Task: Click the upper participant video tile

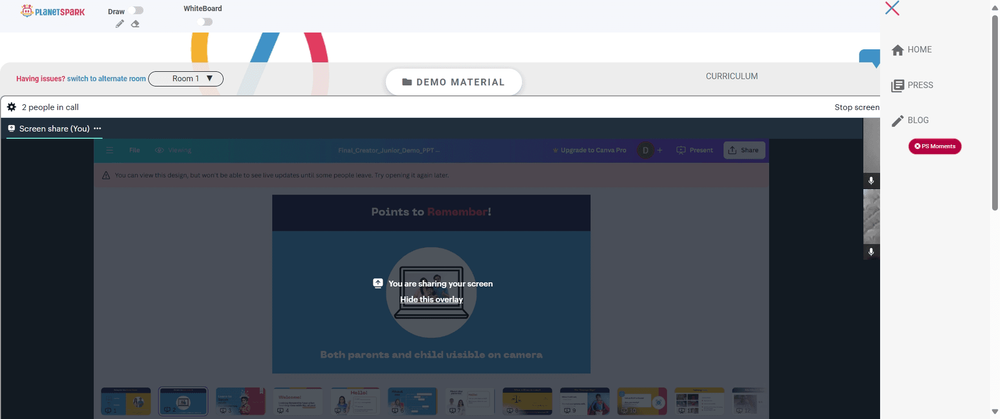Action: pyautogui.click(x=871, y=153)
